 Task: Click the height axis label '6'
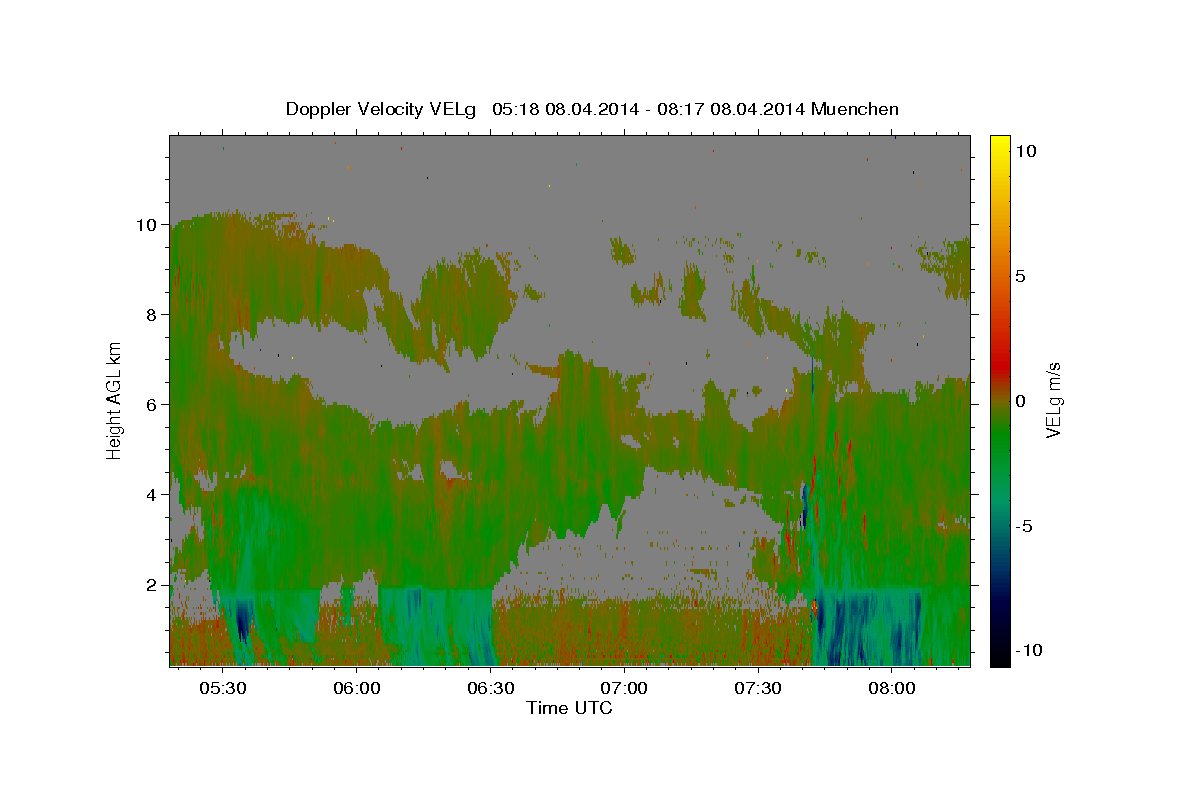[151, 404]
